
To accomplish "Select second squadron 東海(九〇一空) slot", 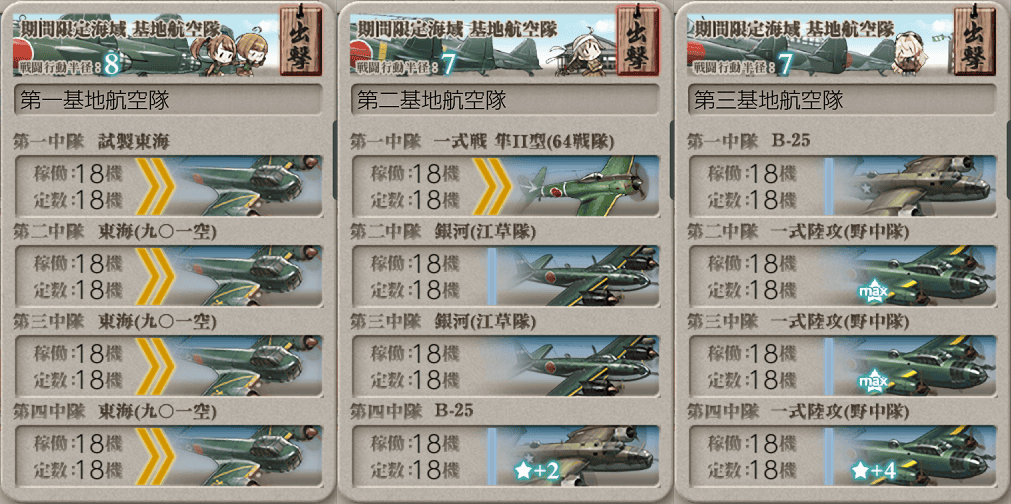I will pos(168,275).
